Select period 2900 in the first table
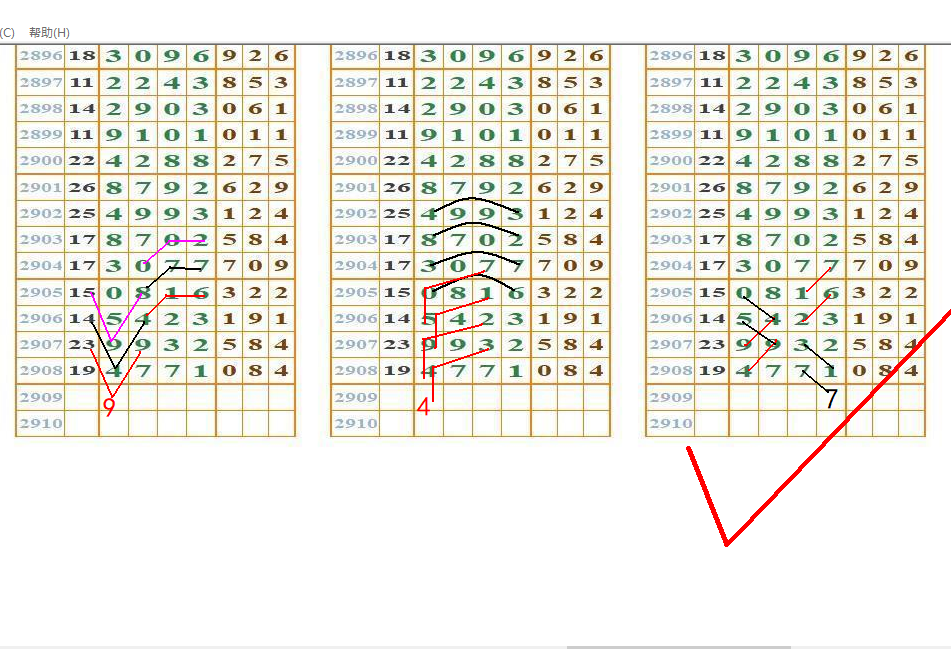Viewport: 951px width, 649px height. click(x=41, y=161)
